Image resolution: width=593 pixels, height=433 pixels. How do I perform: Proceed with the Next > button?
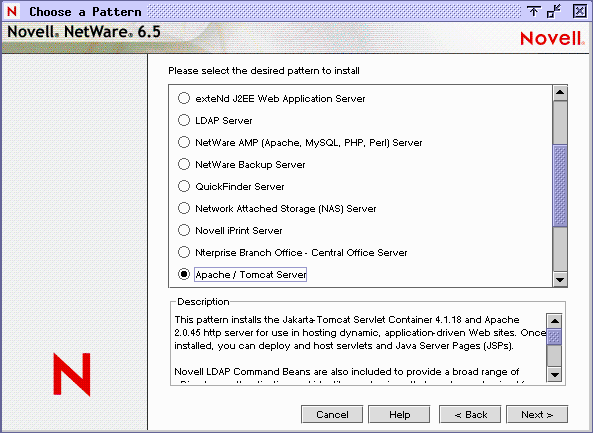pyautogui.click(x=537, y=414)
